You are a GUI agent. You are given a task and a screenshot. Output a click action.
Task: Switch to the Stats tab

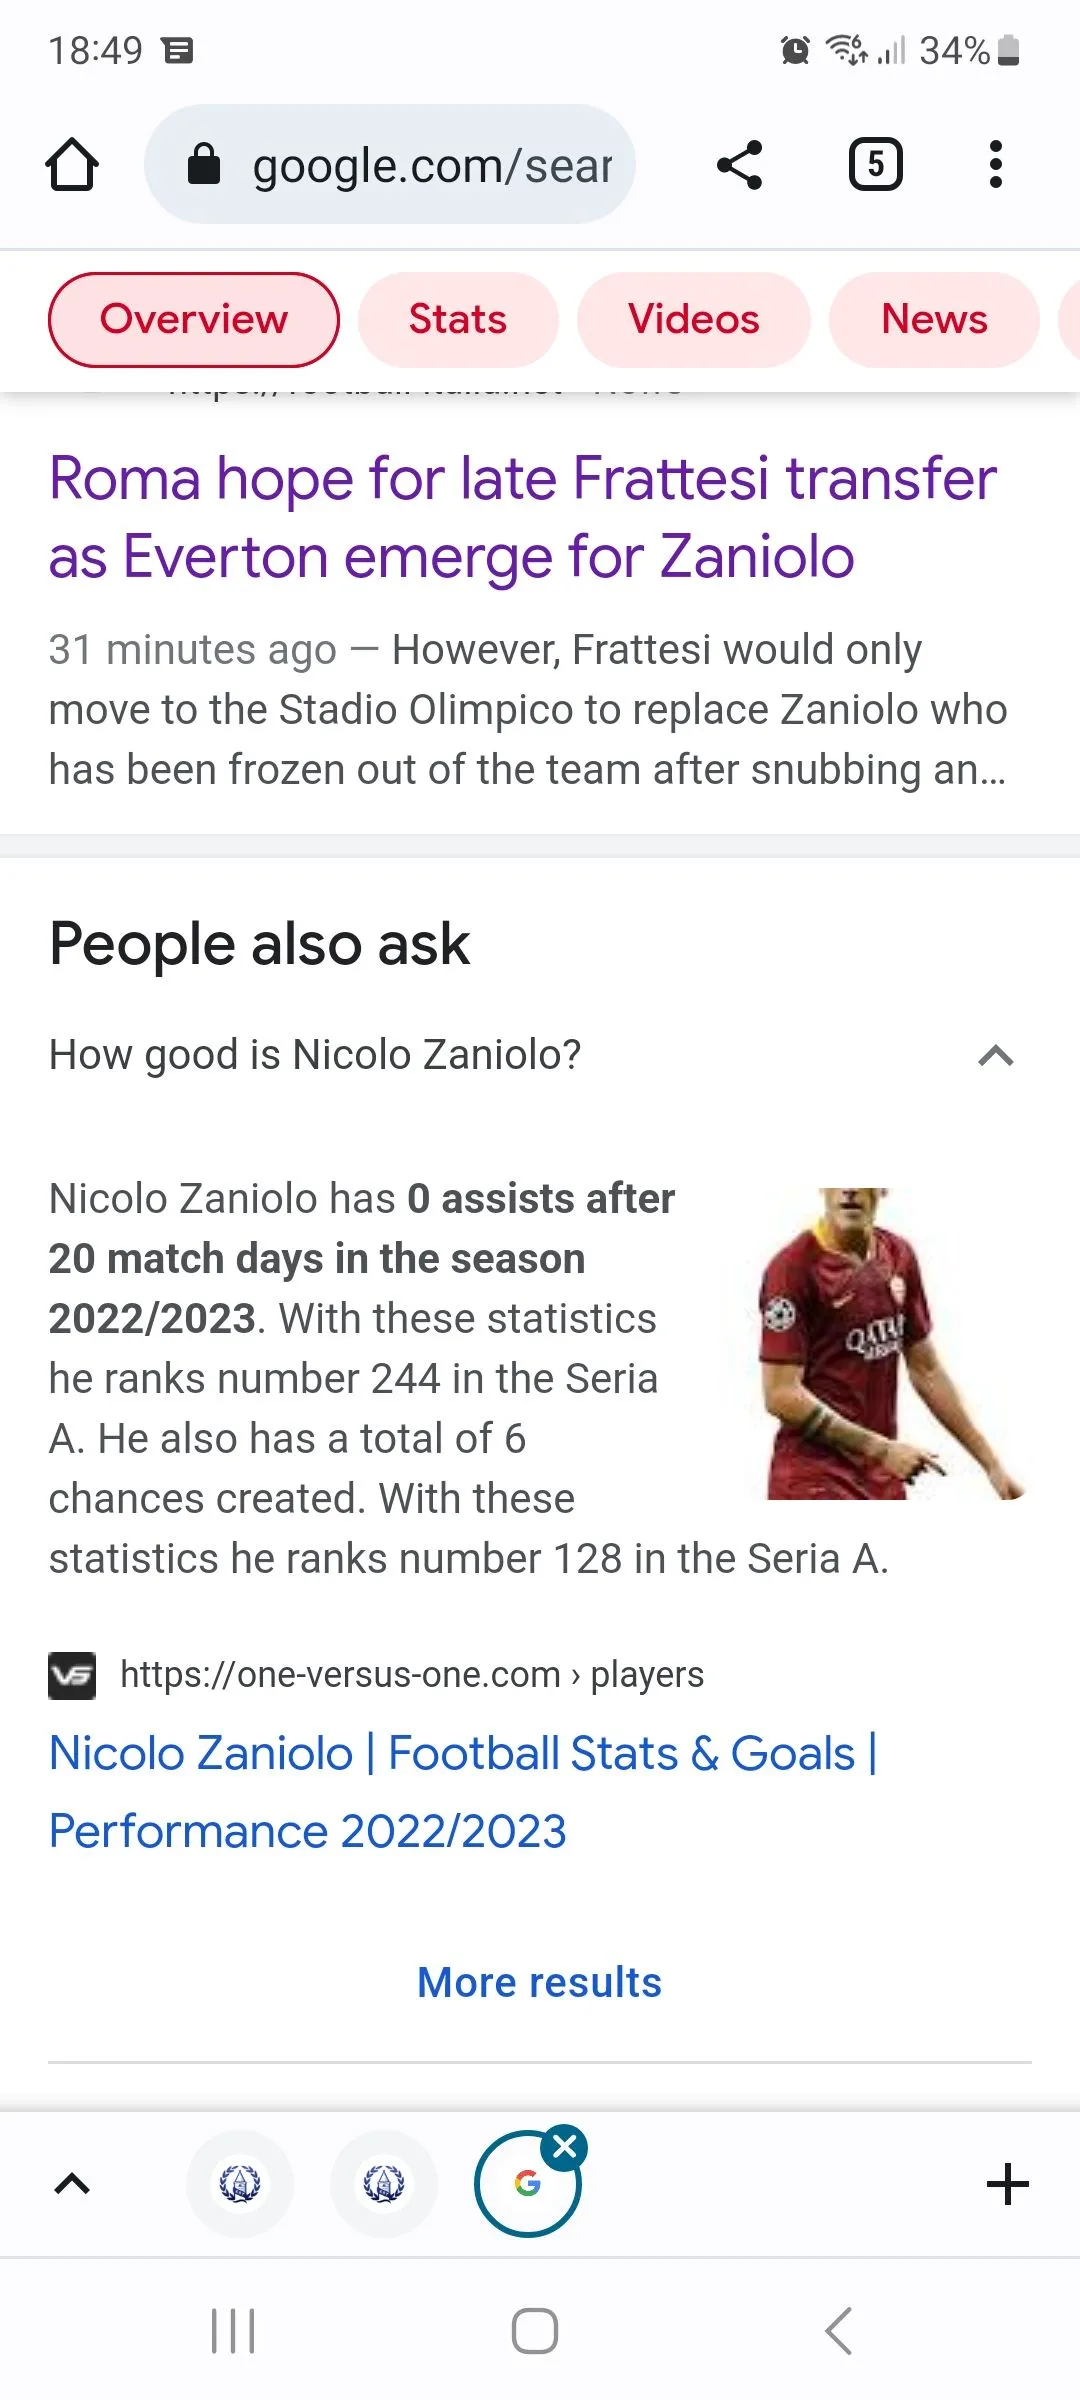pyautogui.click(x=457, y=320)
